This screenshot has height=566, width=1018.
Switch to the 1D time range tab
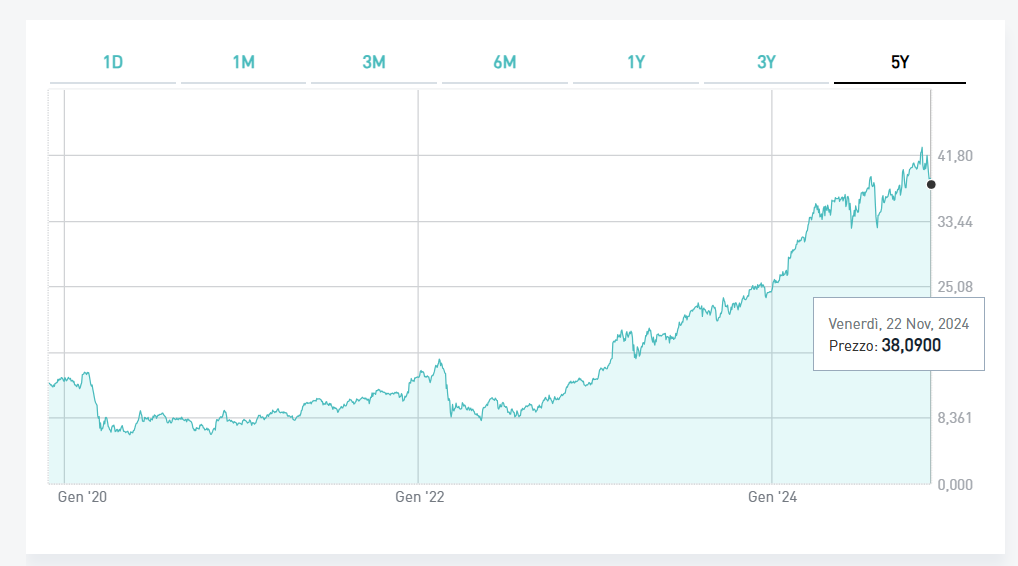point(113,62)
